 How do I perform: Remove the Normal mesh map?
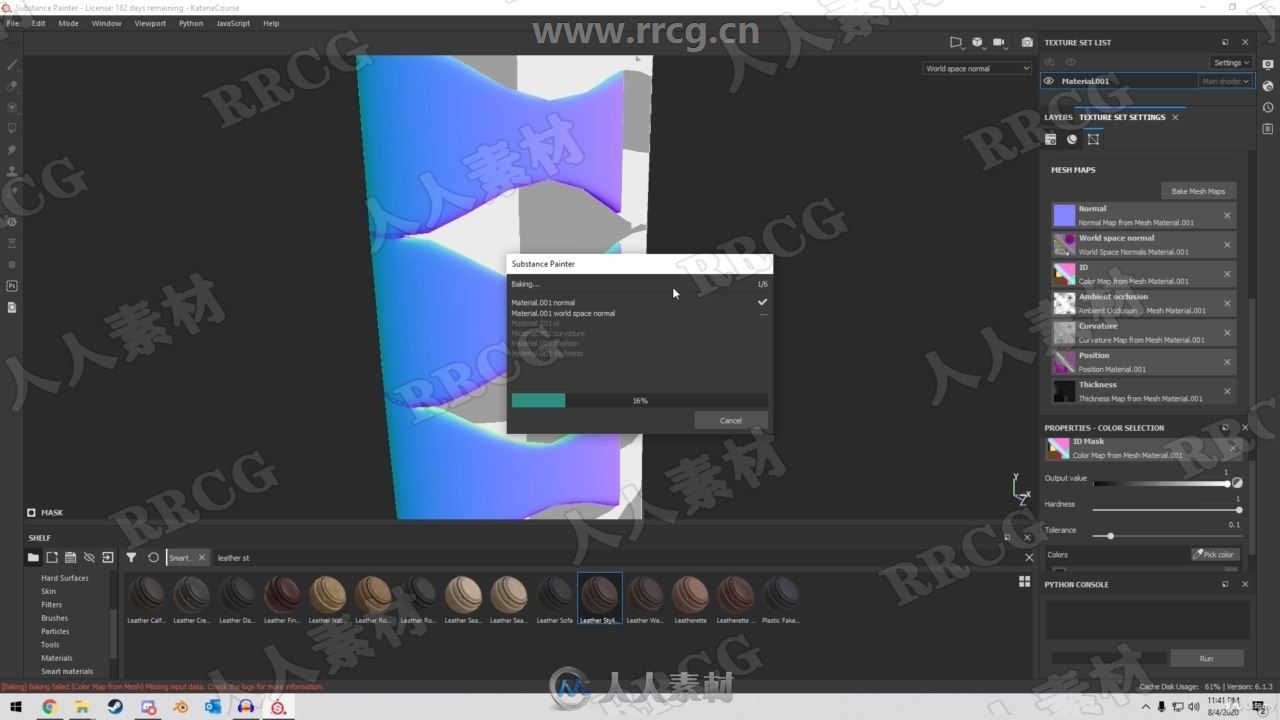1227,215
